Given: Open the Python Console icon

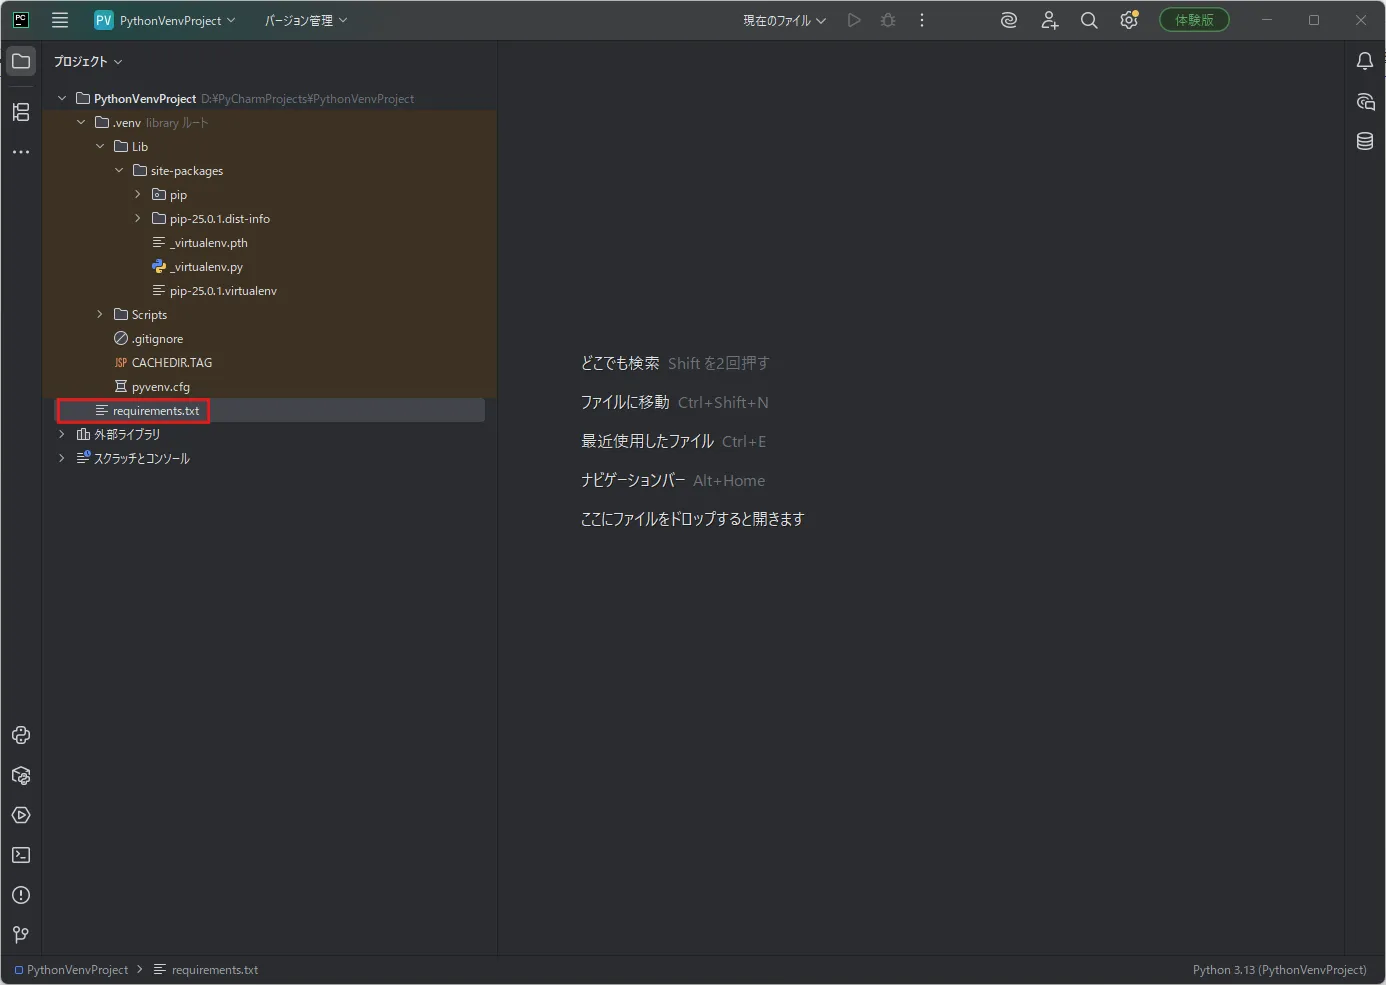Looking at the screenshot, I should (x=21, y=735).
